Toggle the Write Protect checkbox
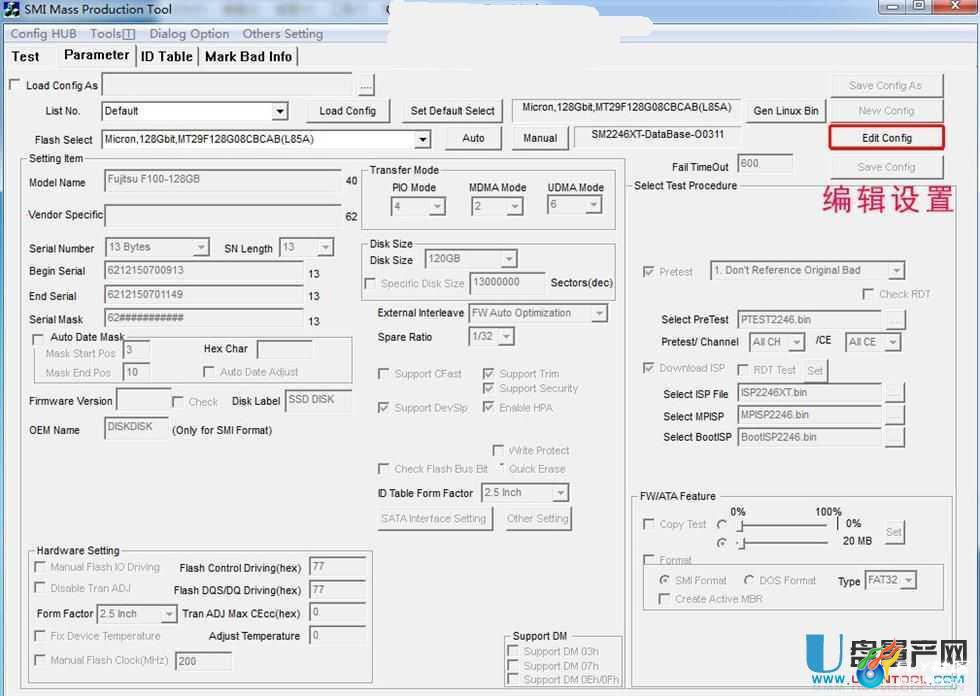 pos(498,450)
